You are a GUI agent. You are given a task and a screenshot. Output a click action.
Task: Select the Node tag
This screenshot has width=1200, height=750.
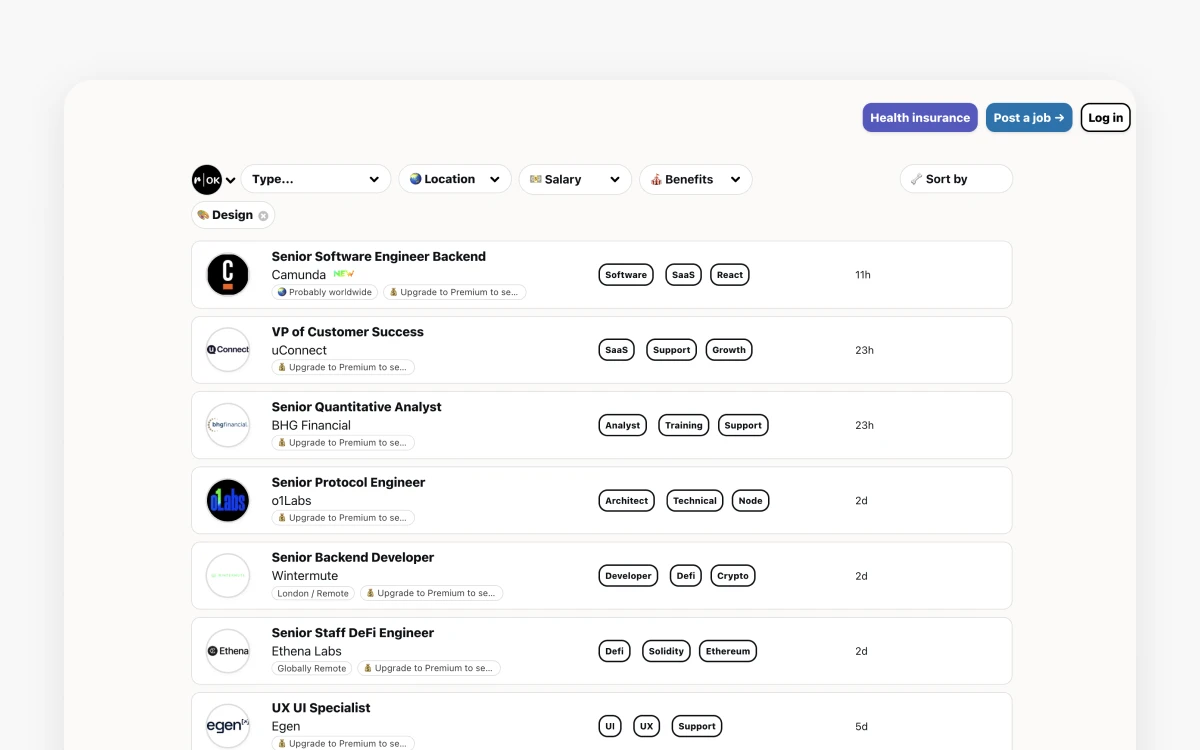pos(751,501)
